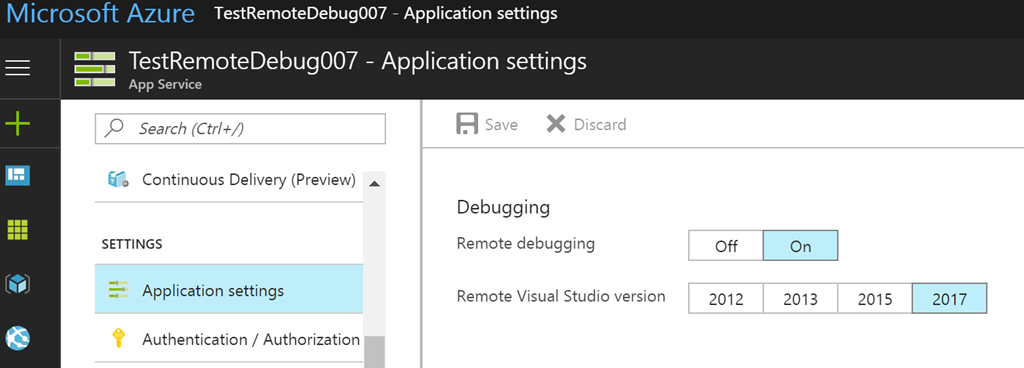Open the App Services globe icon
The width and height of the screenshot is (1024, 368).
[18, 338]
